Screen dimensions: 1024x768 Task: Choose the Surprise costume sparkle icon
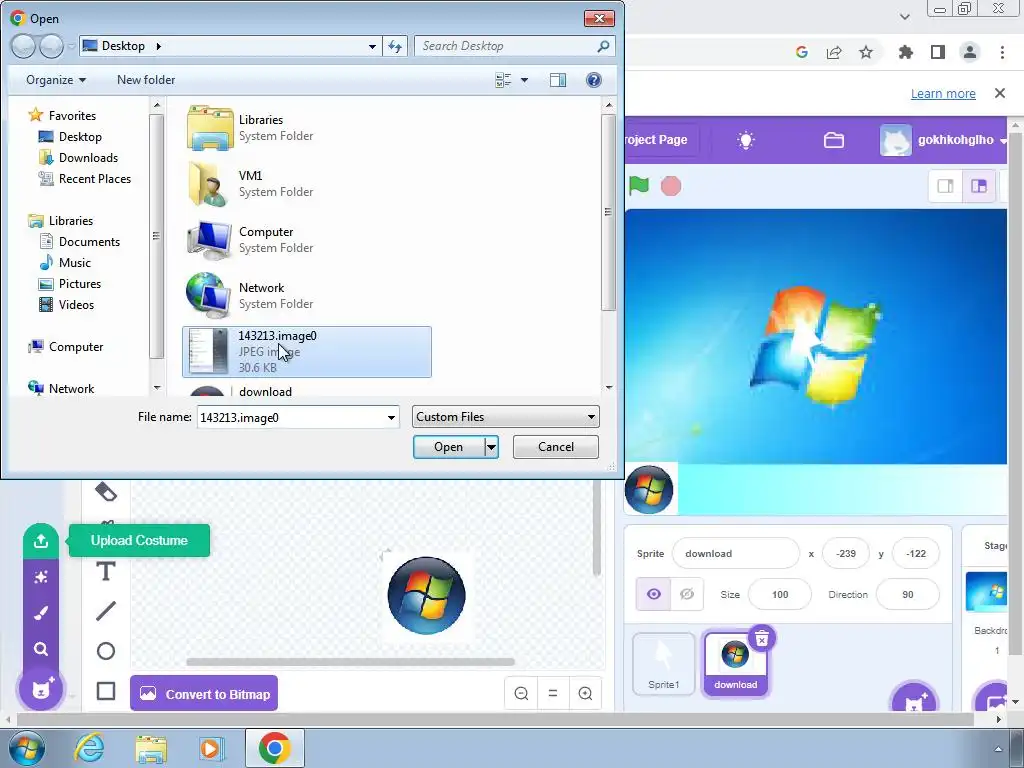click(40, 577)
